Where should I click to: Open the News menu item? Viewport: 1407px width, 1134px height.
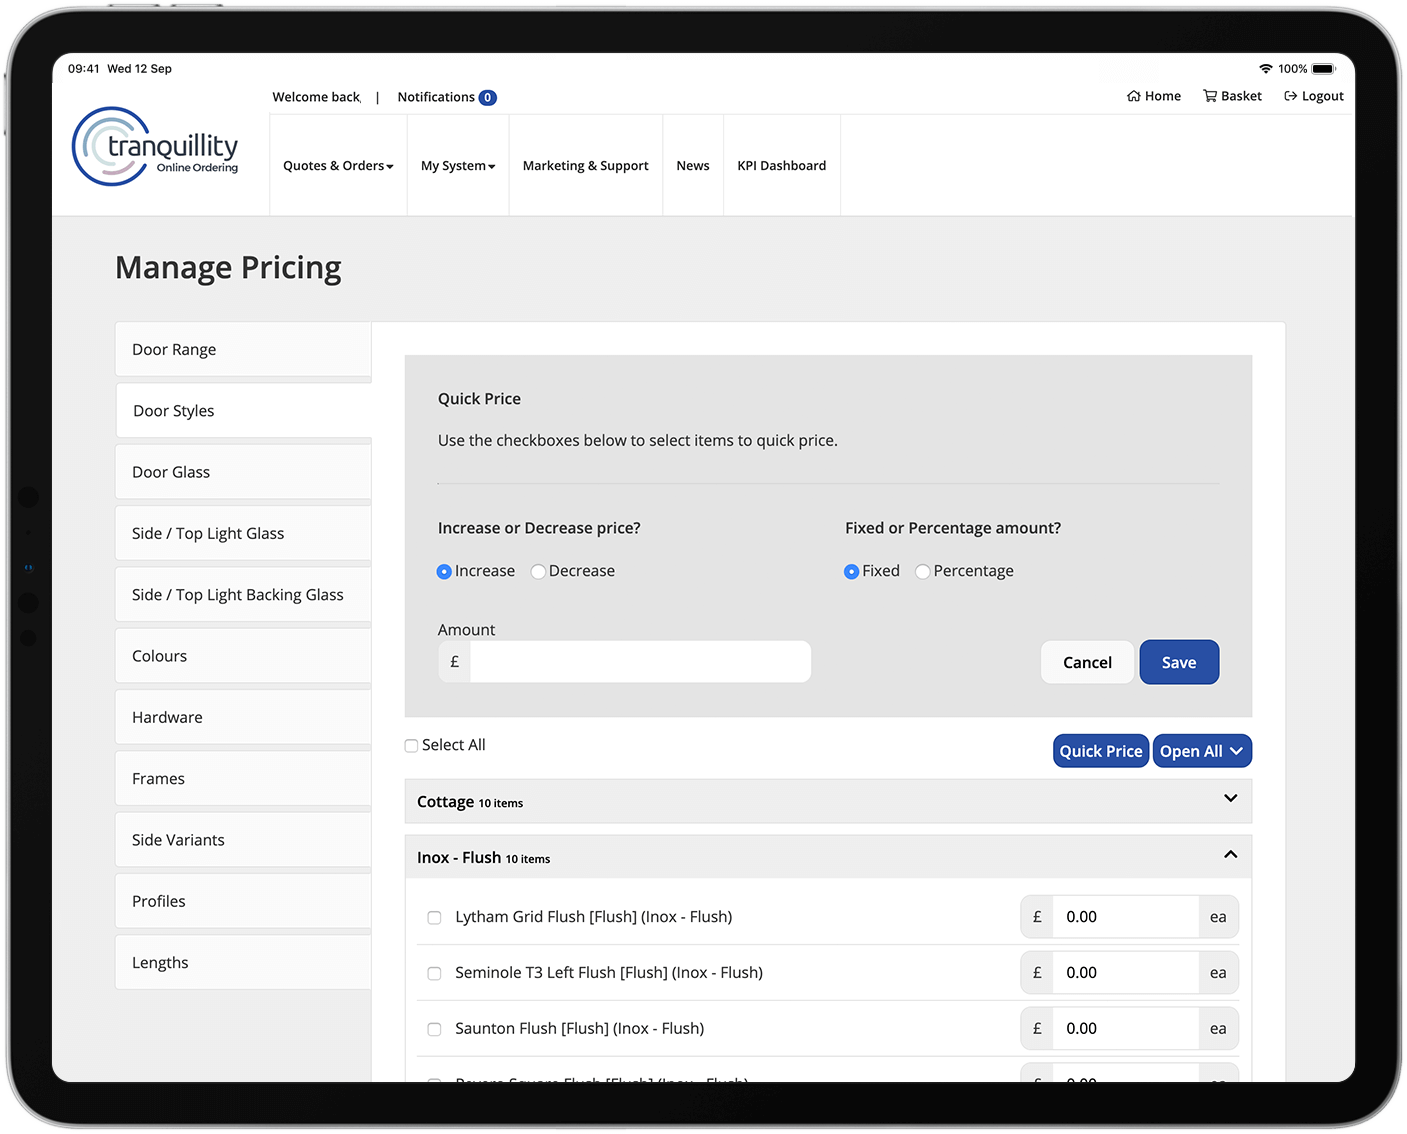coord(693,166)
